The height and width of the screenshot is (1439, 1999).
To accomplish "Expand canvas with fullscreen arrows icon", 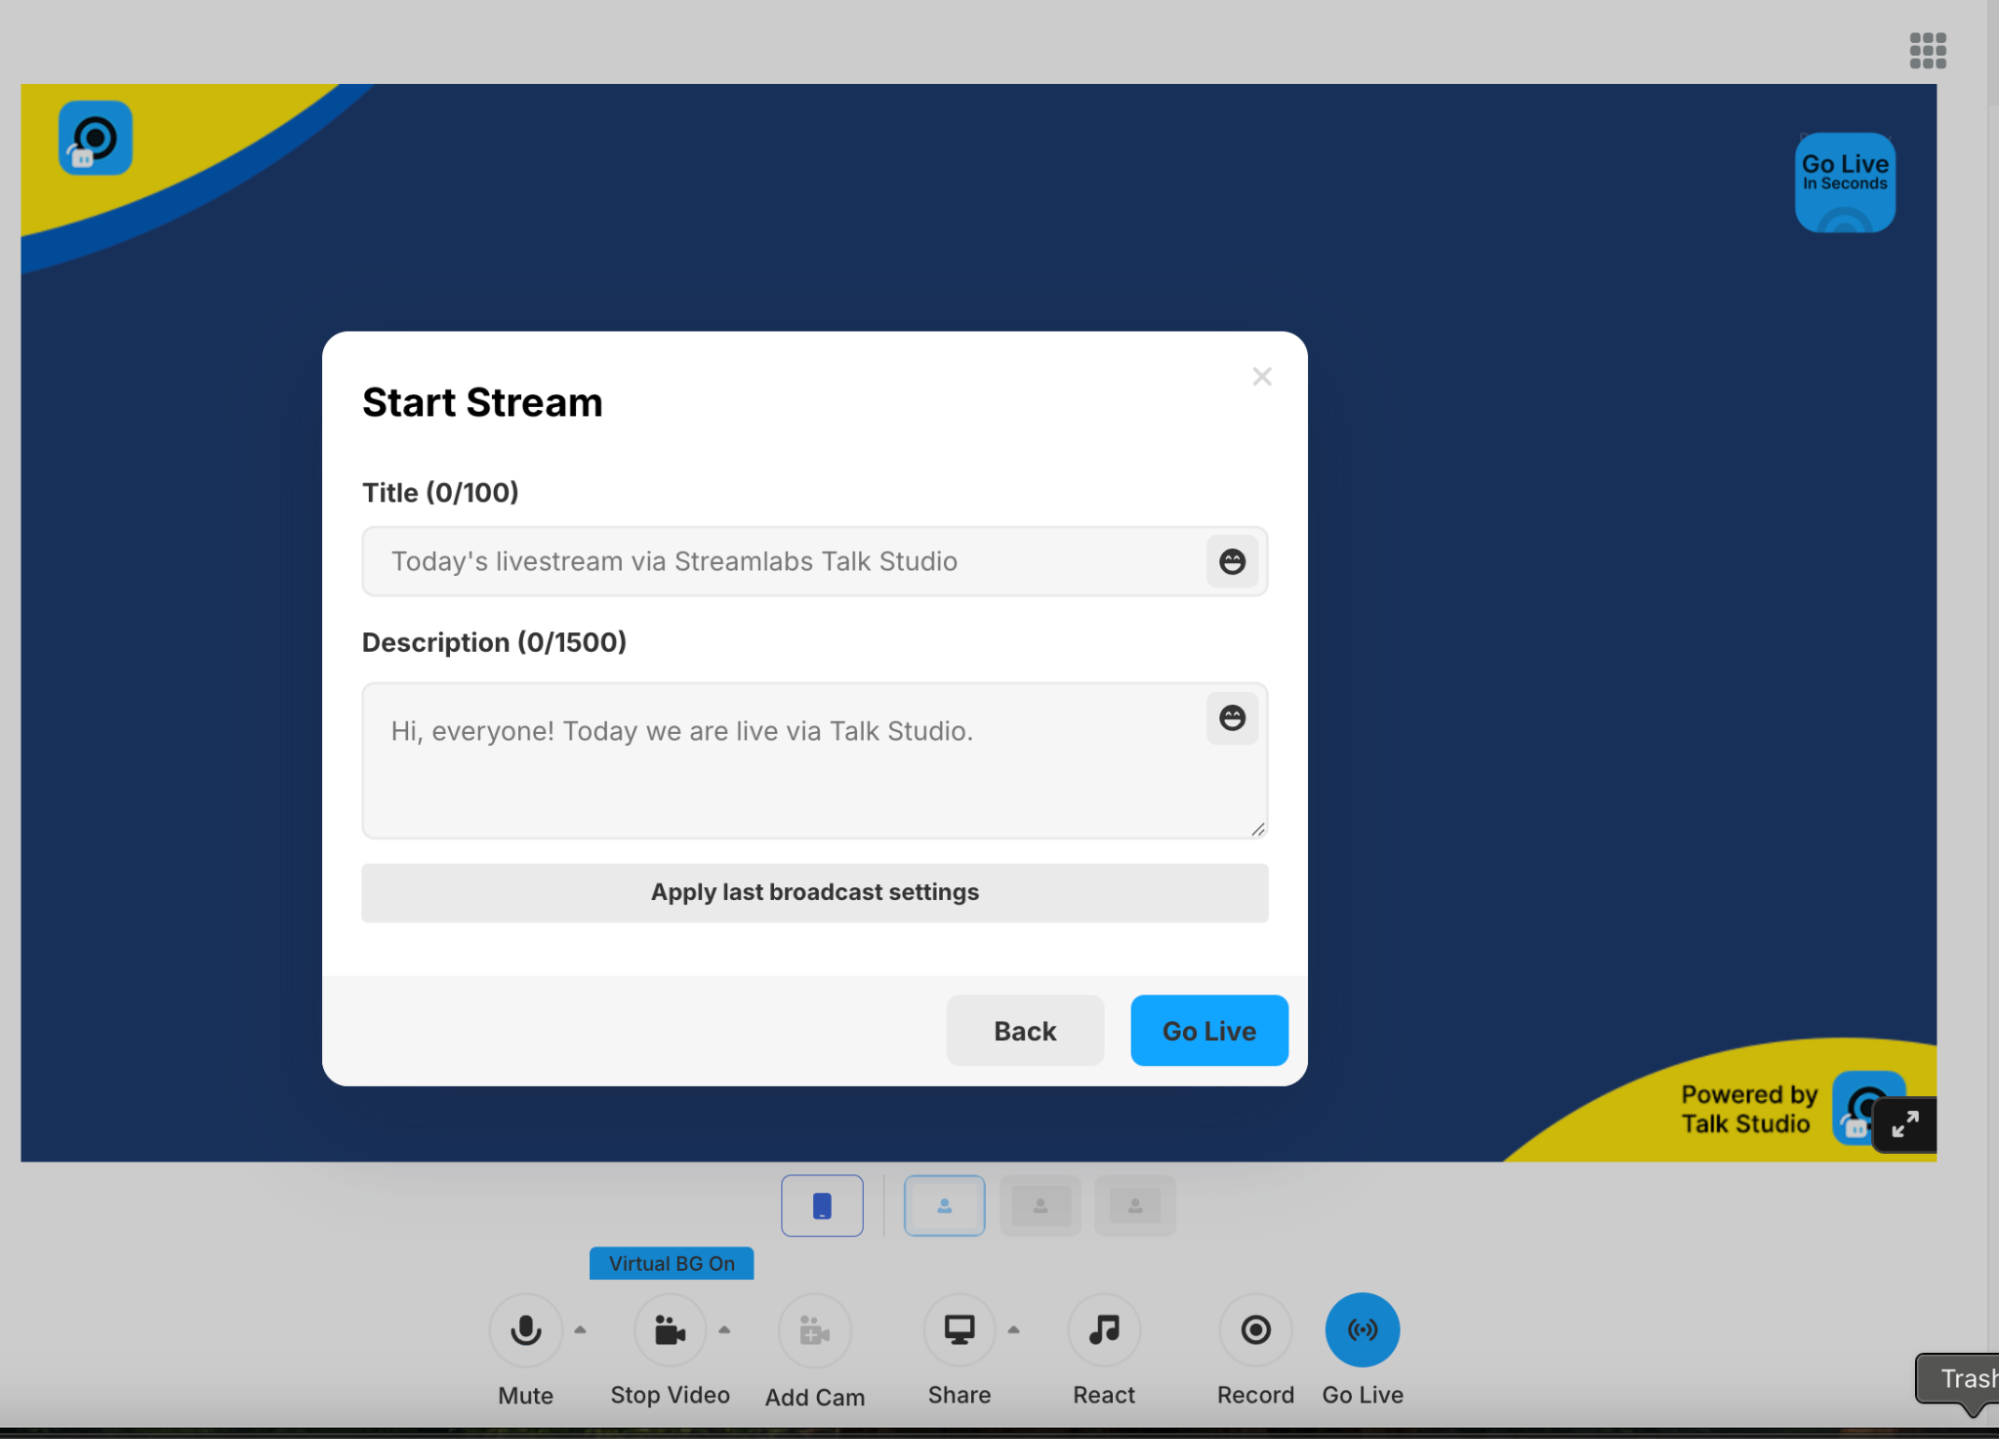I will pyautogui.click(x=1904, y=1125).
